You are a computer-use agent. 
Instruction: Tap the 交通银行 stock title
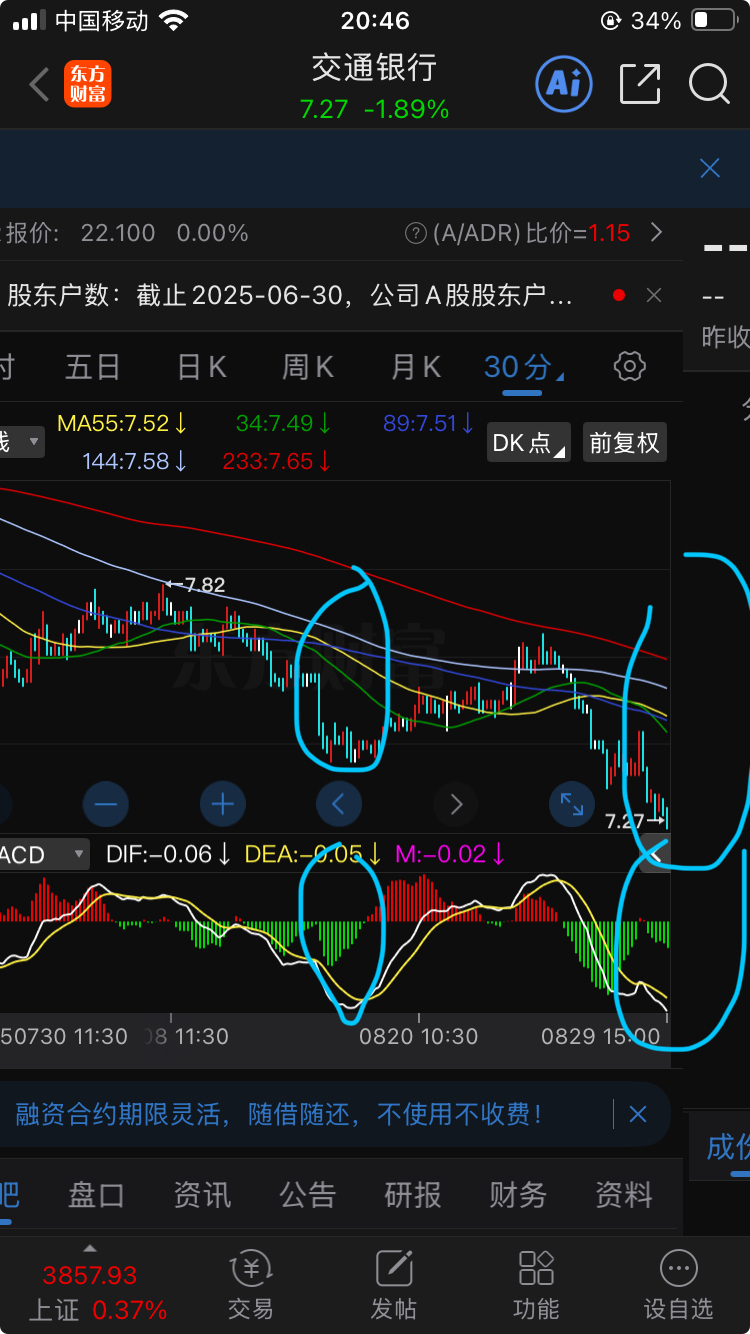(x=374, y=68)
